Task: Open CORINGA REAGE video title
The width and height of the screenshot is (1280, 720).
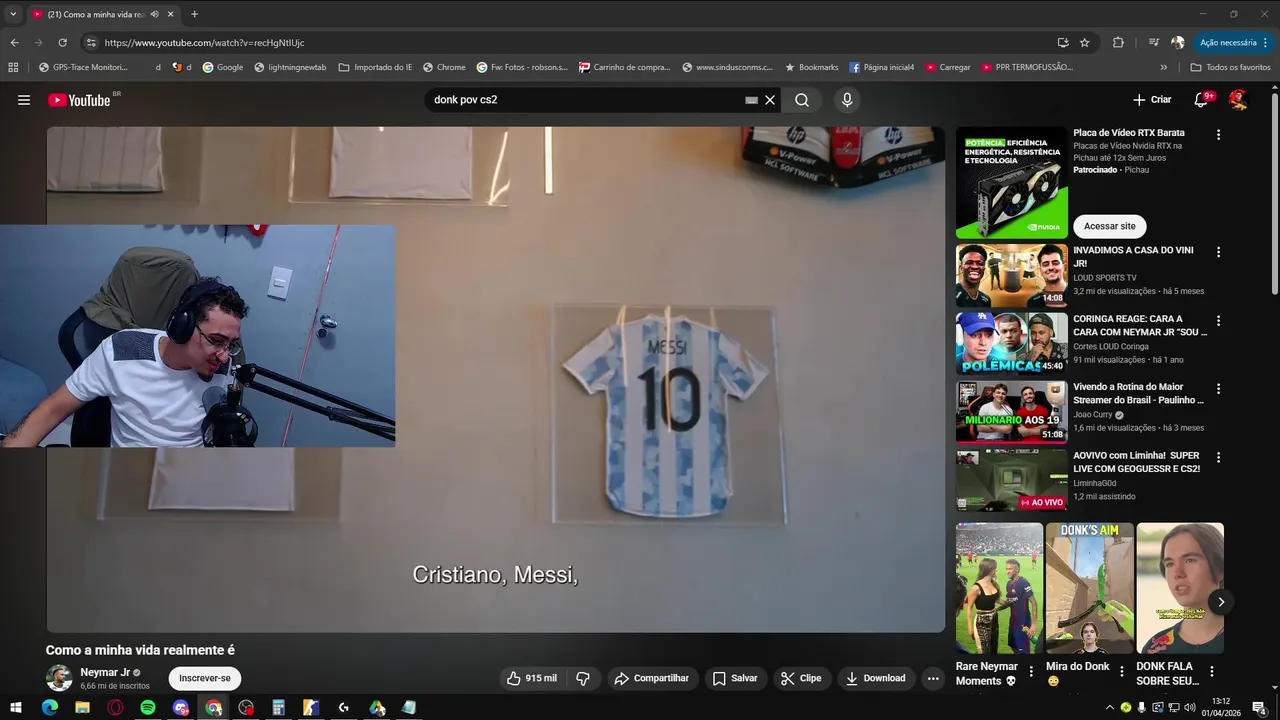Action: point(1139,325)
